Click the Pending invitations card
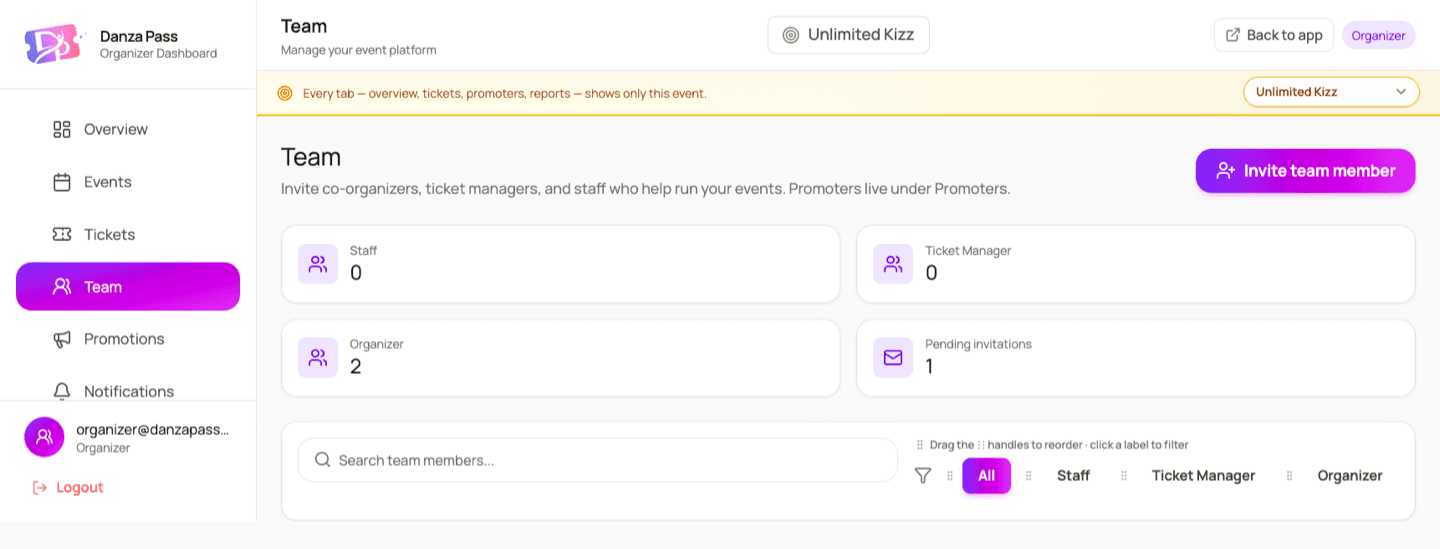Image resolution: width=1440 pixels, height=549 pixels. pos(1136,358)
